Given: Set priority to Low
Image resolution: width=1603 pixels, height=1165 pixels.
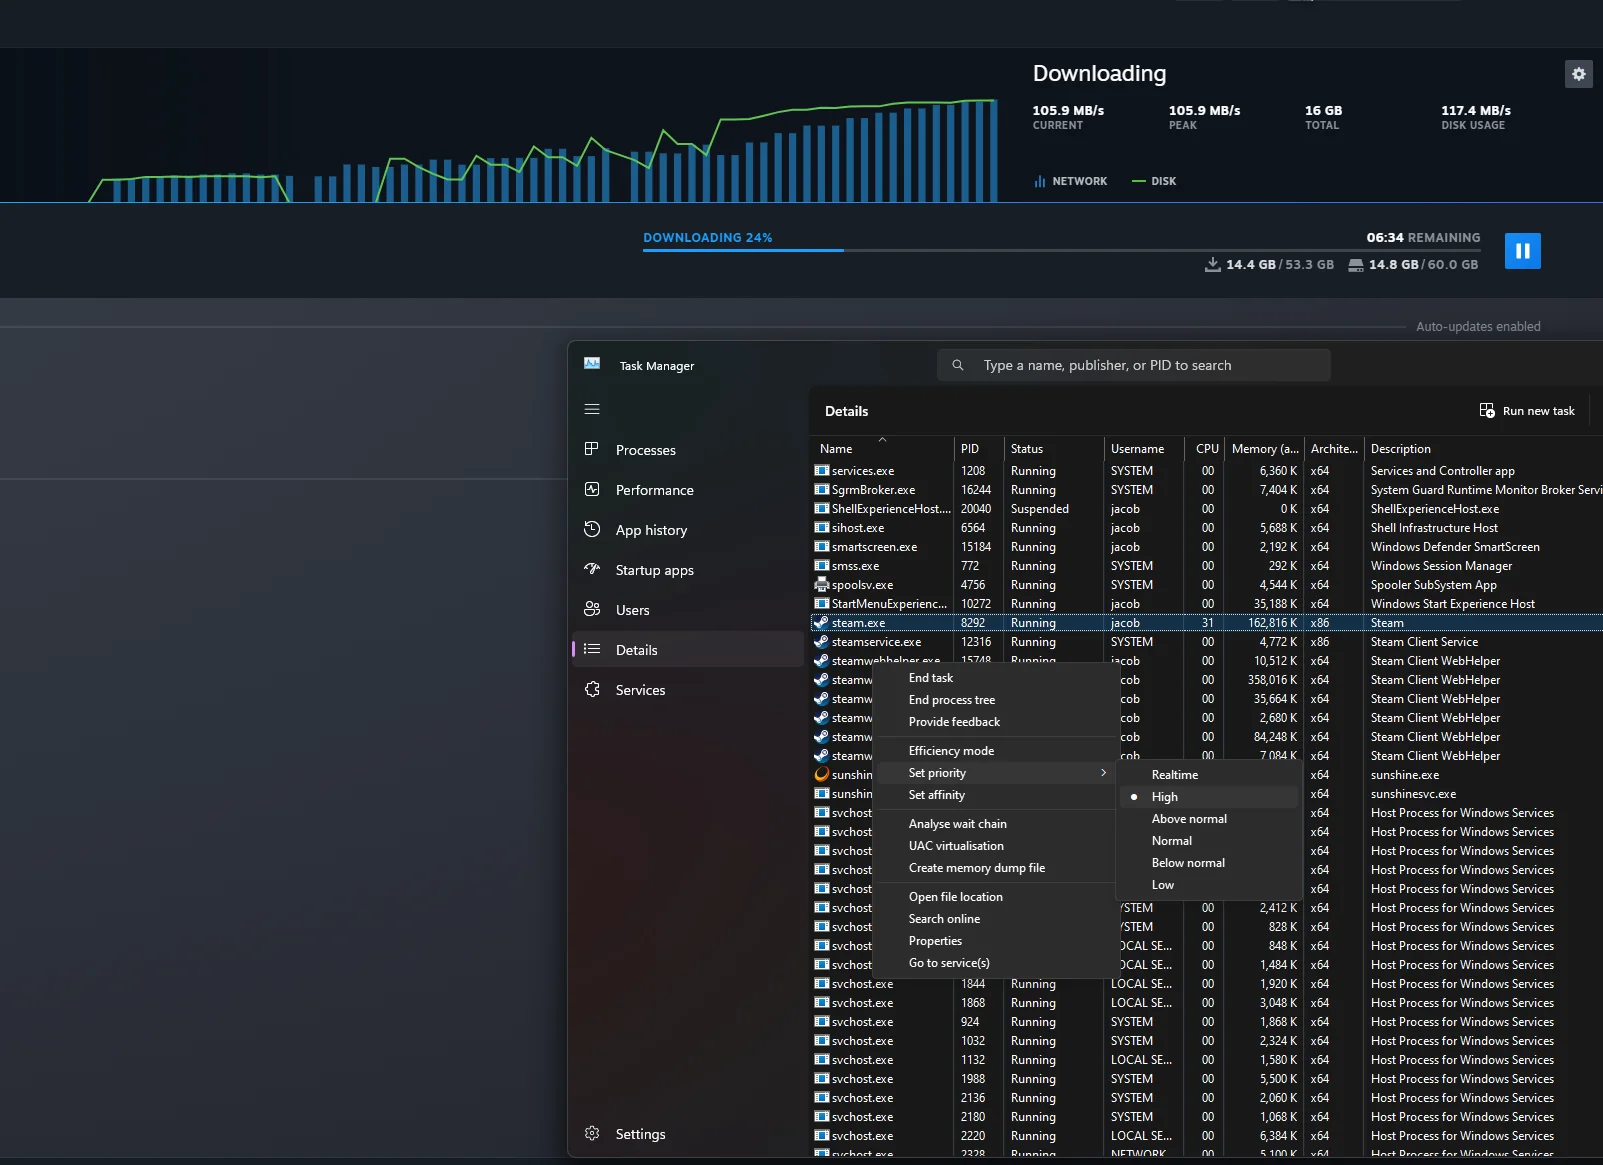Looking at the screenshot, I should 1208,885.
